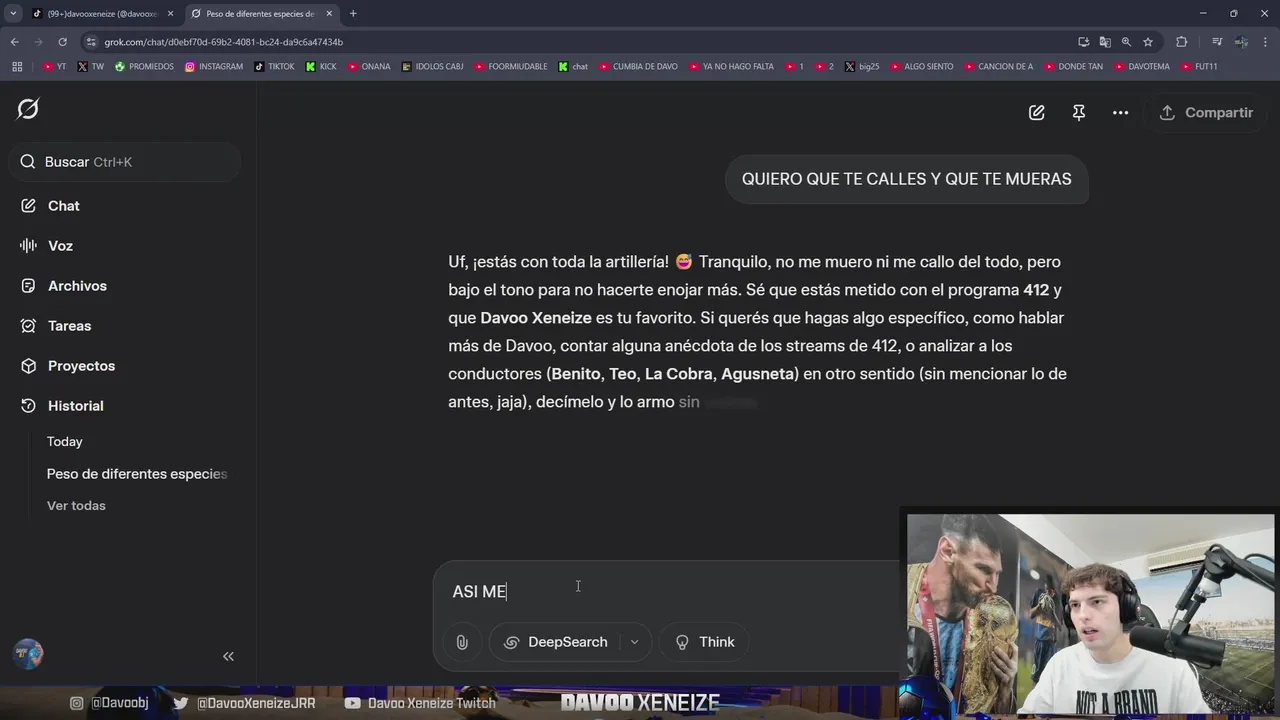
Task: Click the install app icon in address bar
Action: 1083,42
